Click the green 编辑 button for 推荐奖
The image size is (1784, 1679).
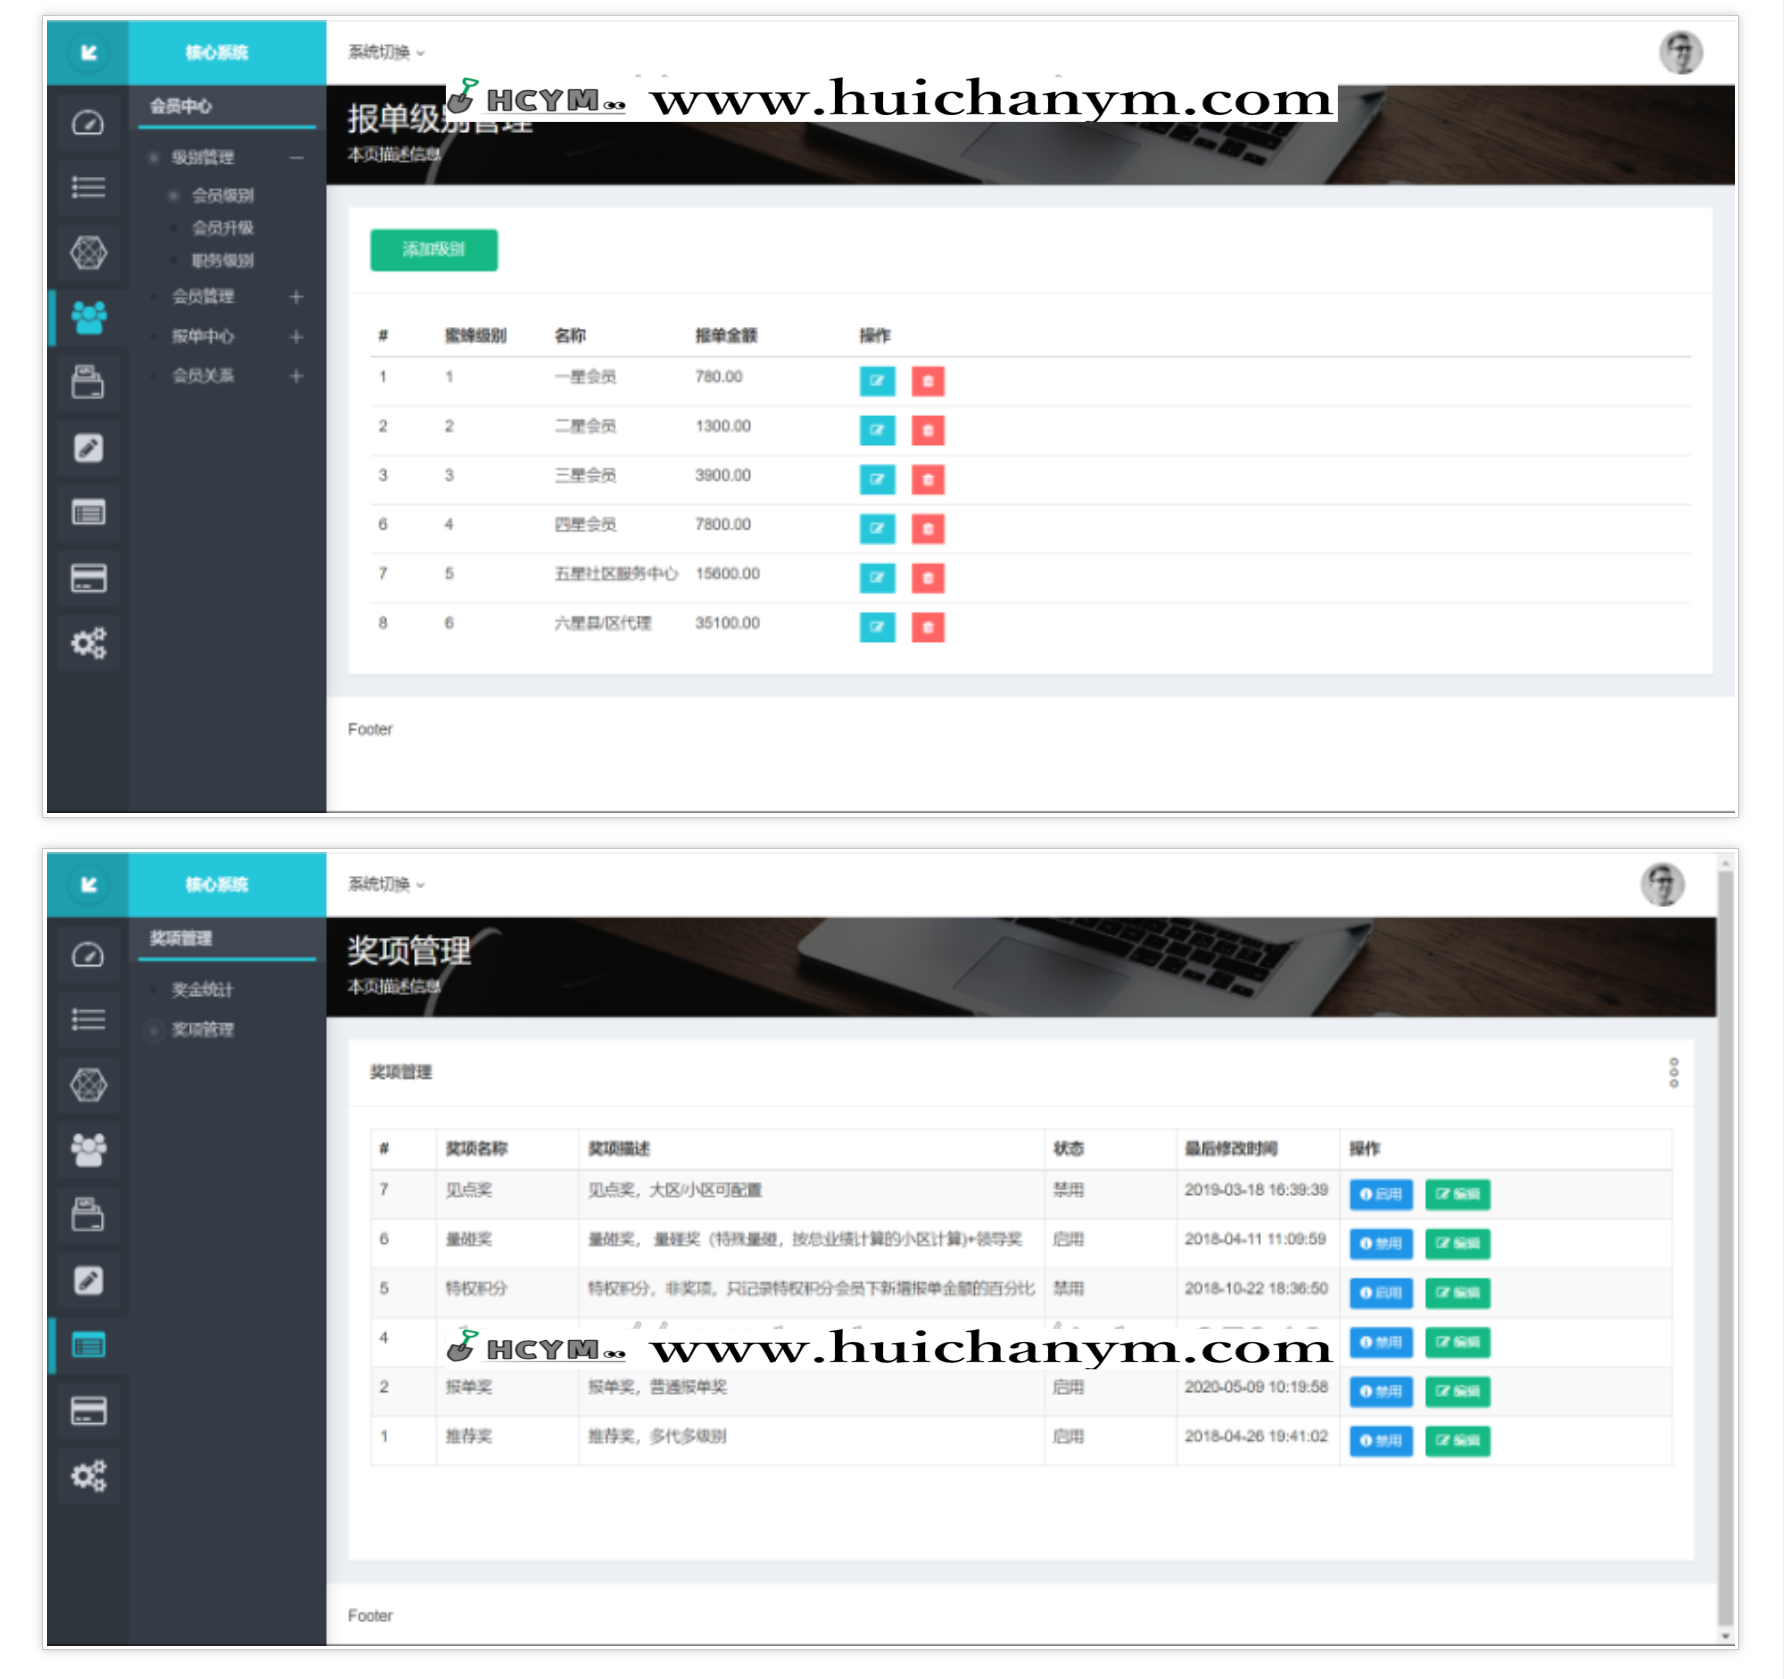click(1457, 1440)
